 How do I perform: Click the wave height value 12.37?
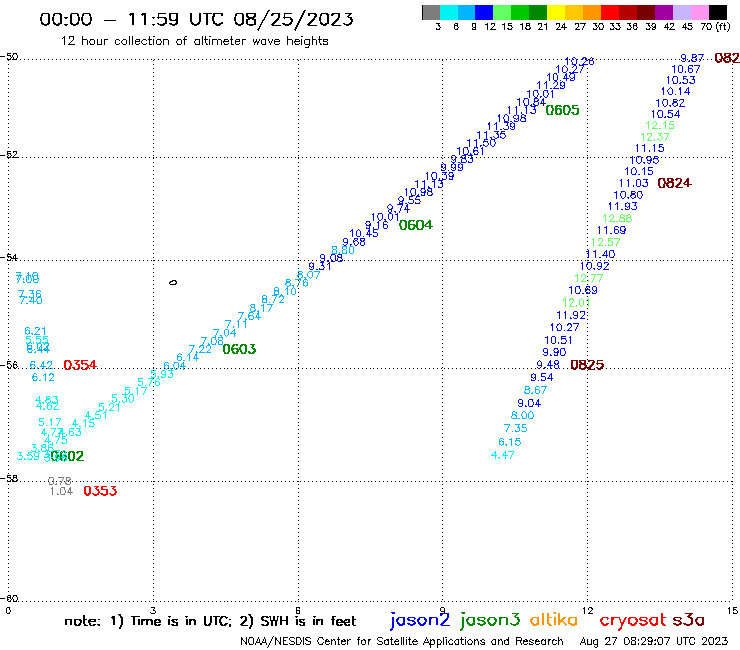(655, 137)
